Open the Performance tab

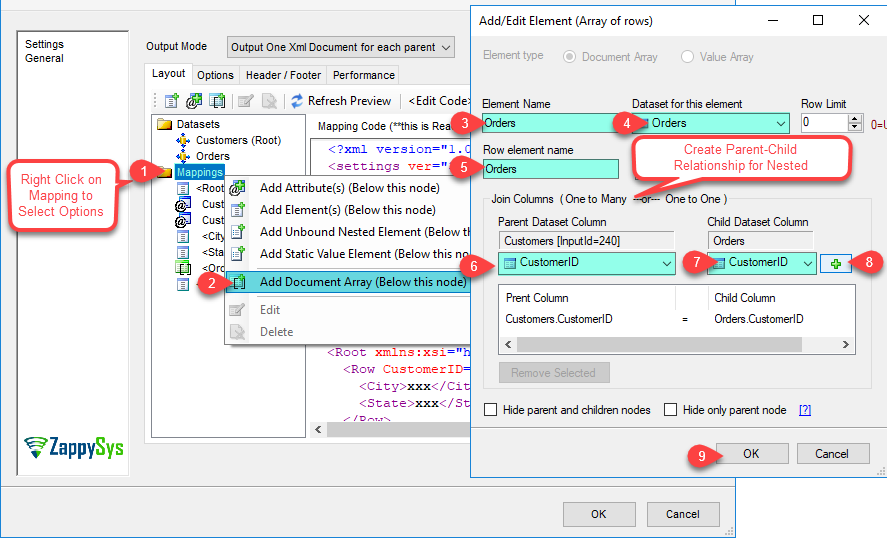[x=364, y=75]
